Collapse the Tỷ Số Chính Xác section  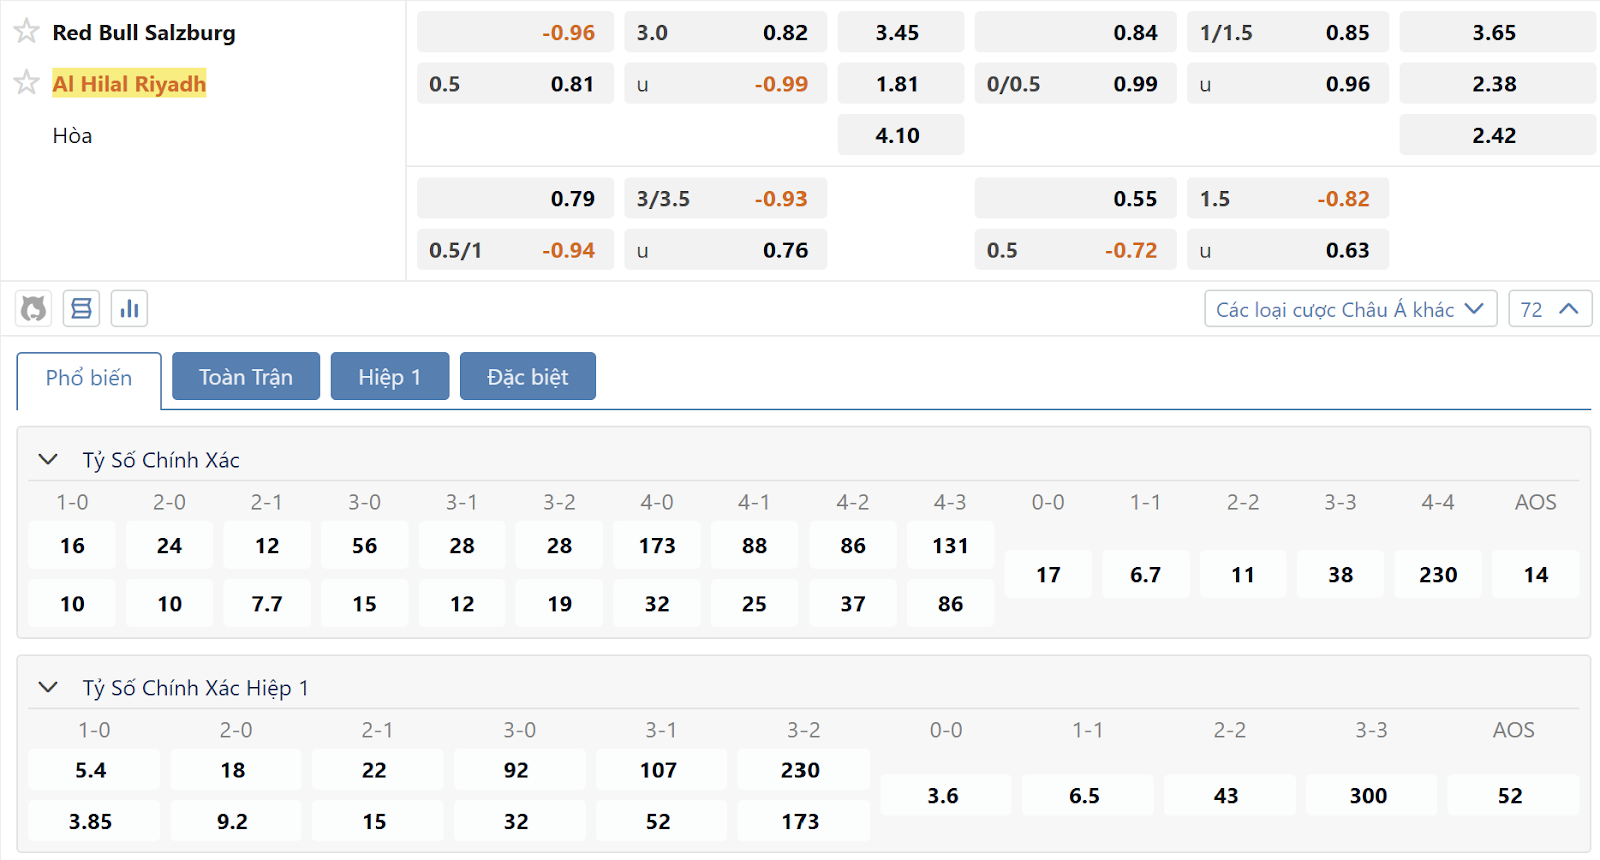click(48, 460)
